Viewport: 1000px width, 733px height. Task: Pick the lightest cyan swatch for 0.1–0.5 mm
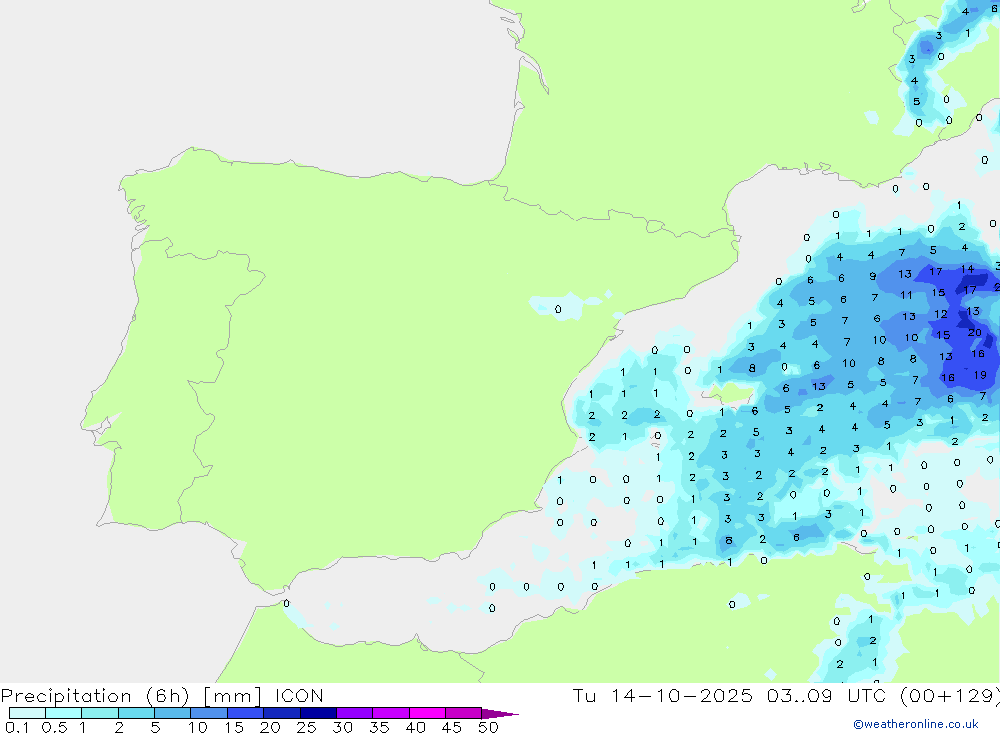coord(27,713)
